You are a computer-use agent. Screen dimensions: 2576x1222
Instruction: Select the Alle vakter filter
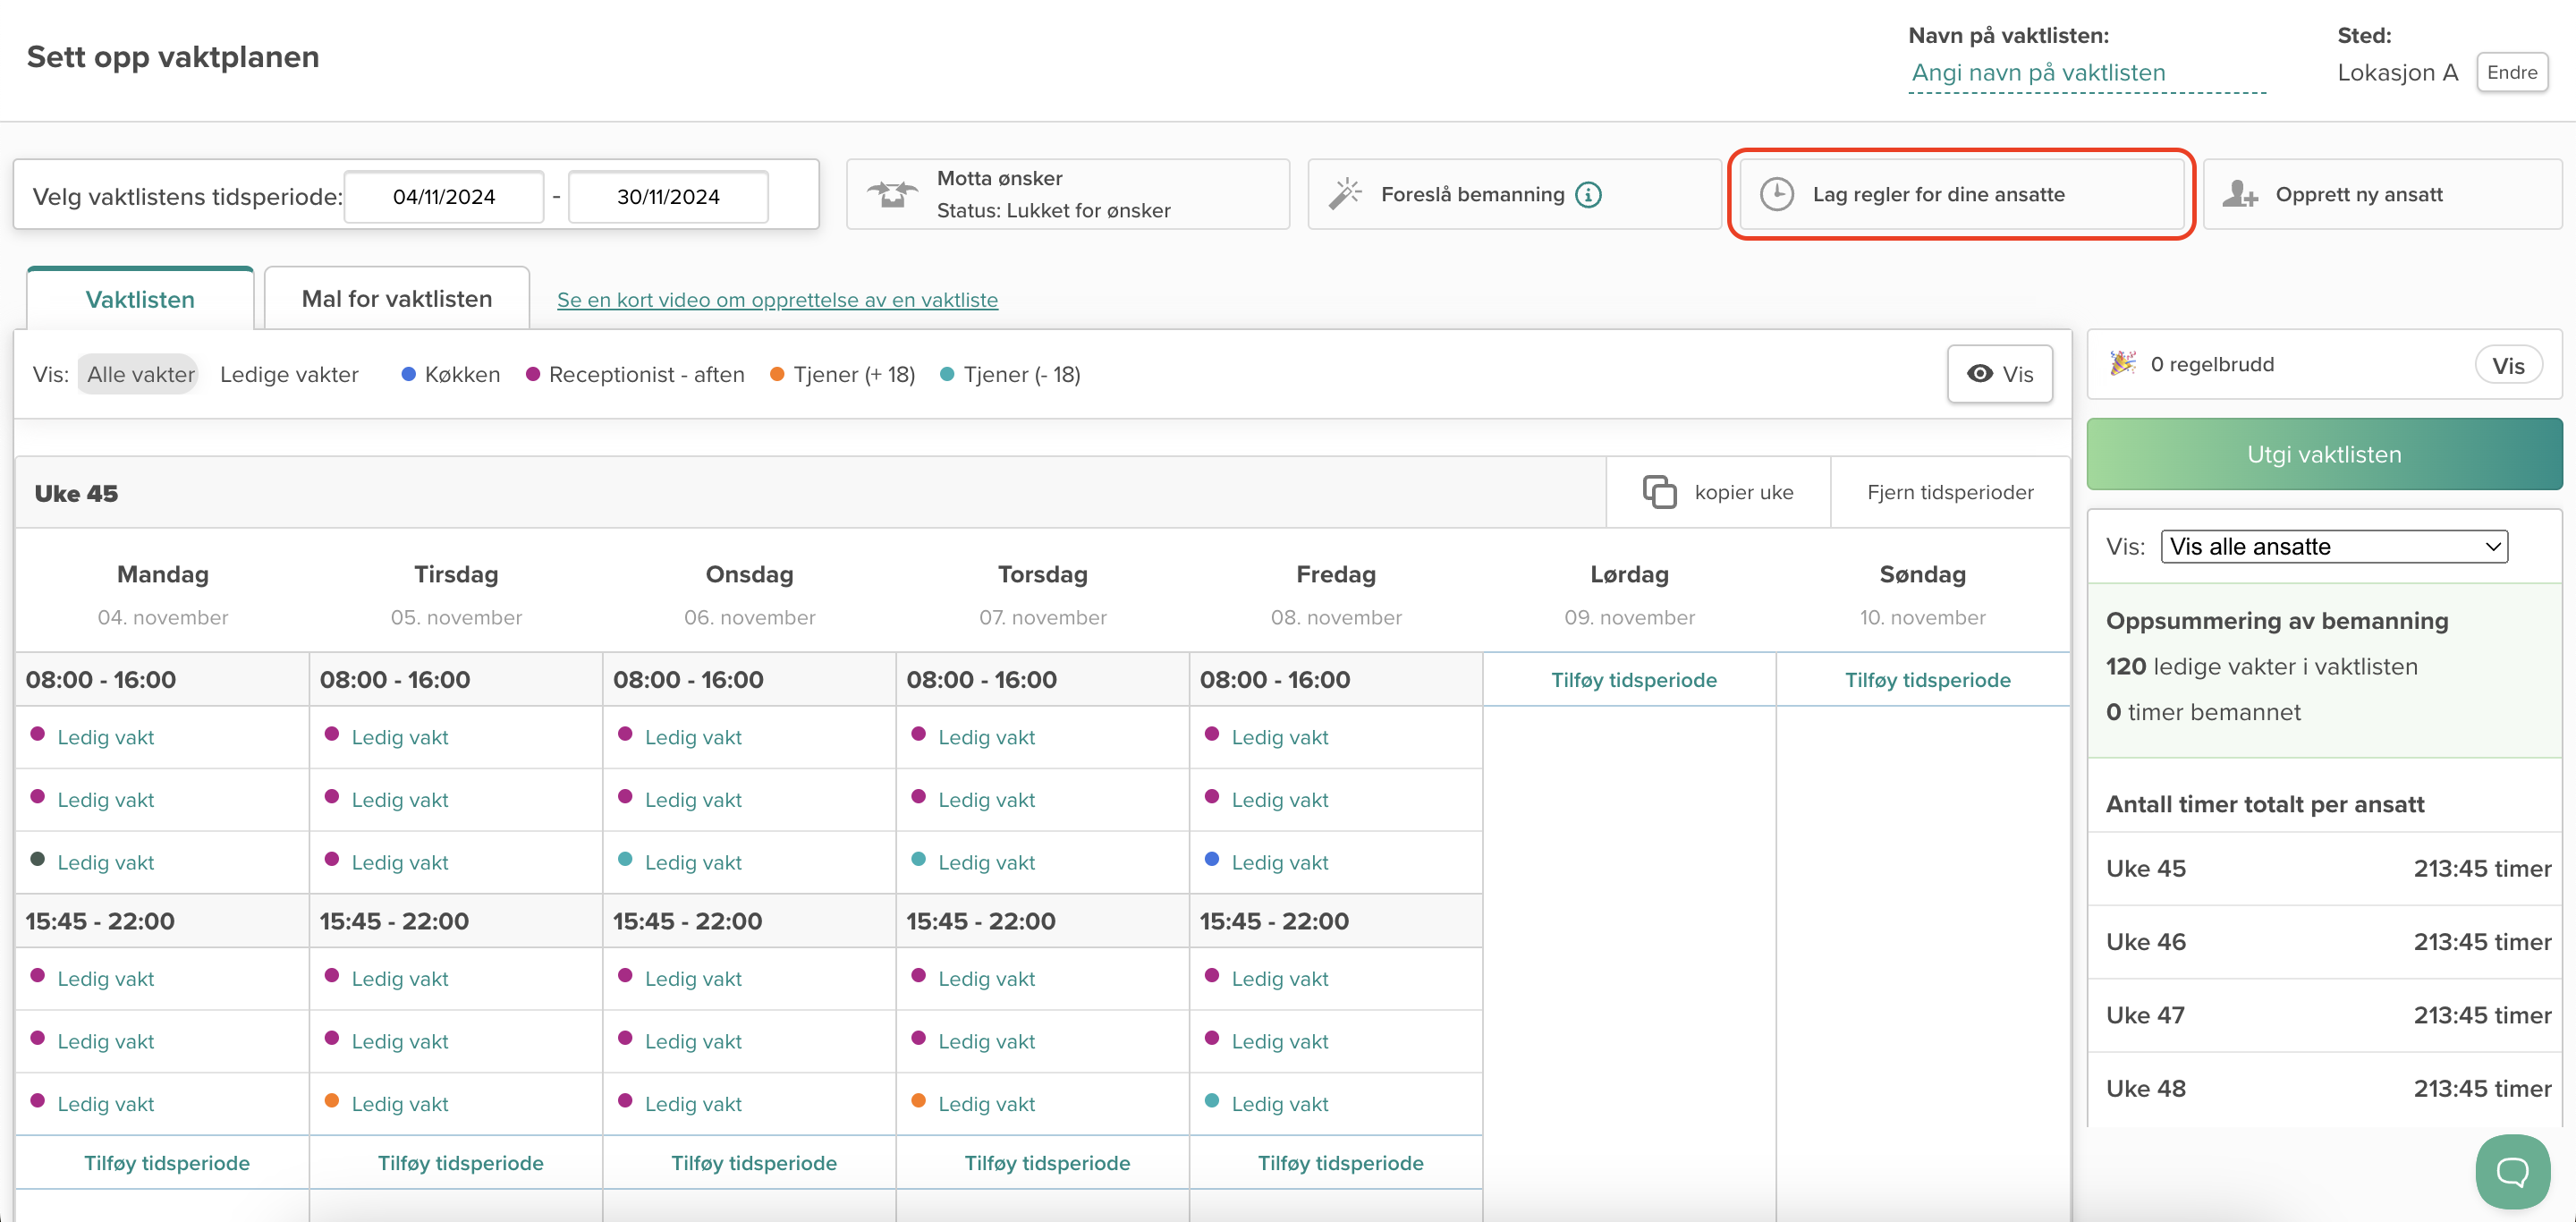[x=140, y=374]
